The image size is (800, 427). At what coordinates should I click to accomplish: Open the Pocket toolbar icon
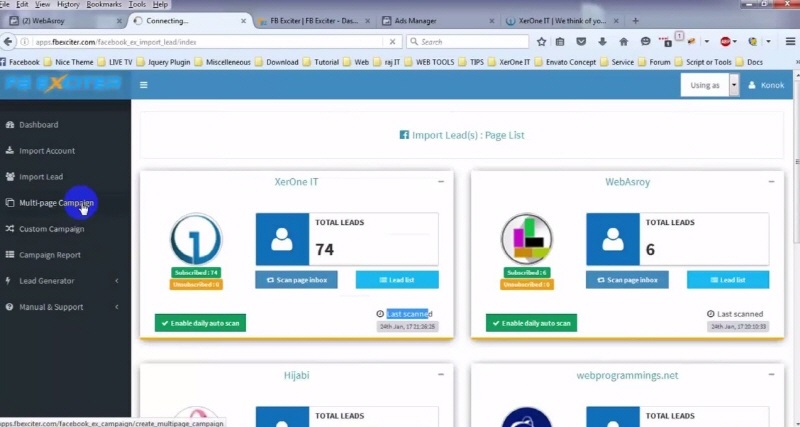581,42
